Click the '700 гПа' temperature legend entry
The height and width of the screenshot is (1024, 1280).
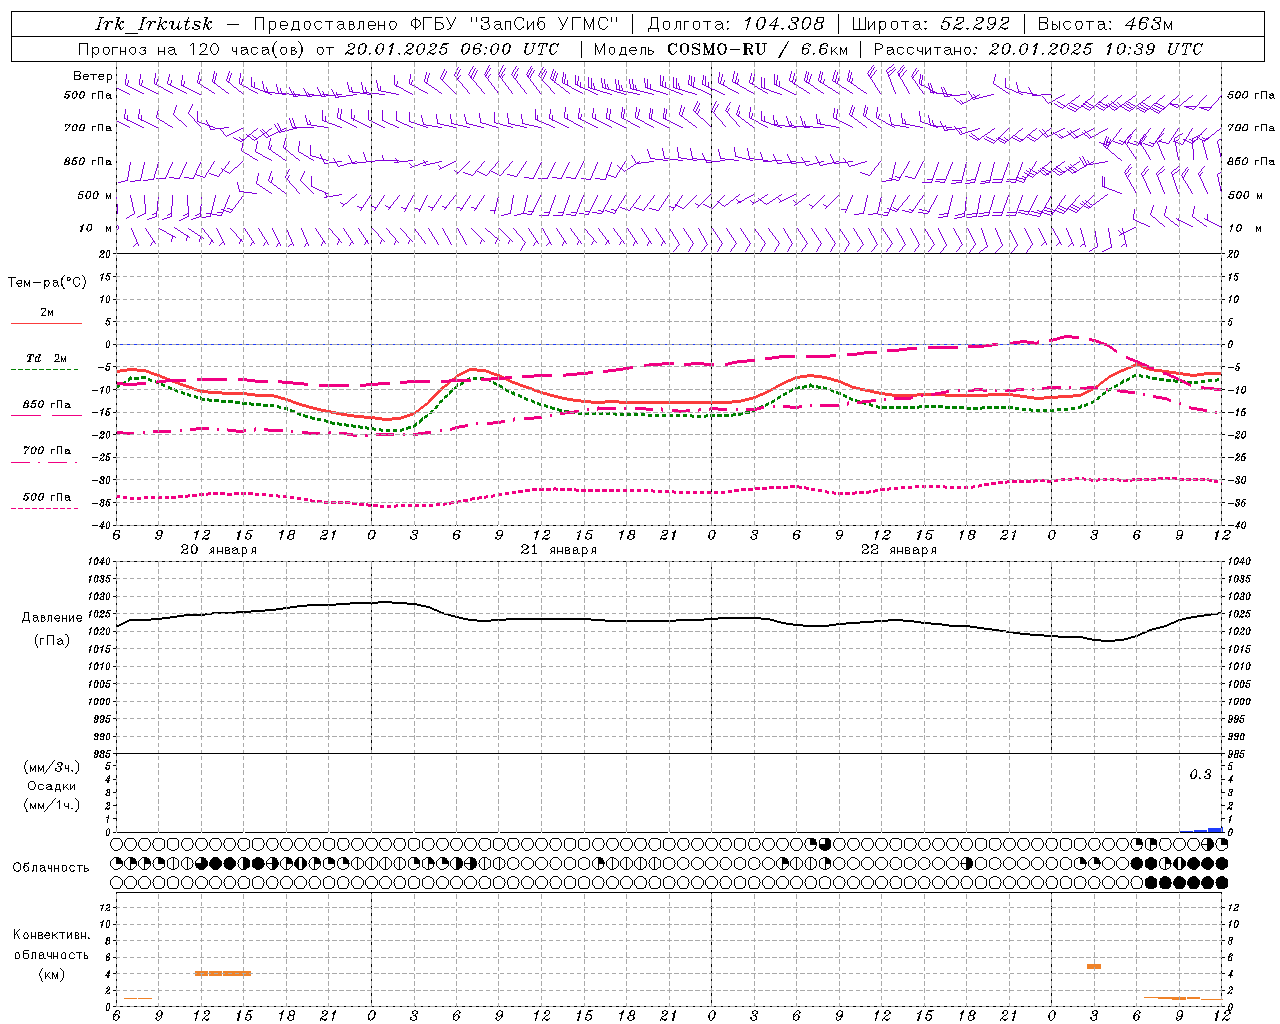pyautogui.click(x=46, y=450)
